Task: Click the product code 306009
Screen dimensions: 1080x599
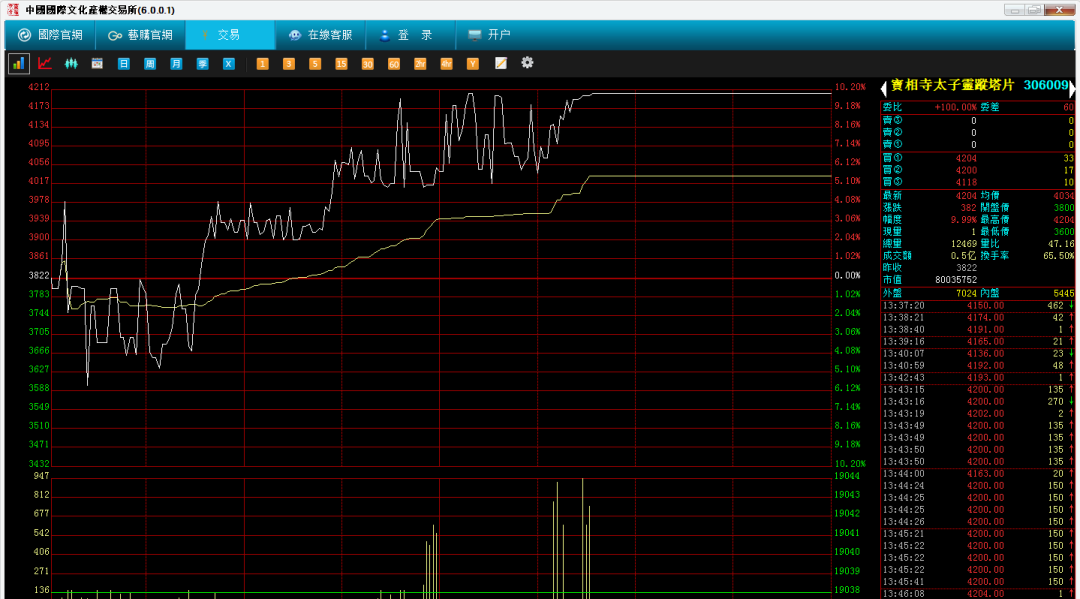Action: click(1046, 85)
